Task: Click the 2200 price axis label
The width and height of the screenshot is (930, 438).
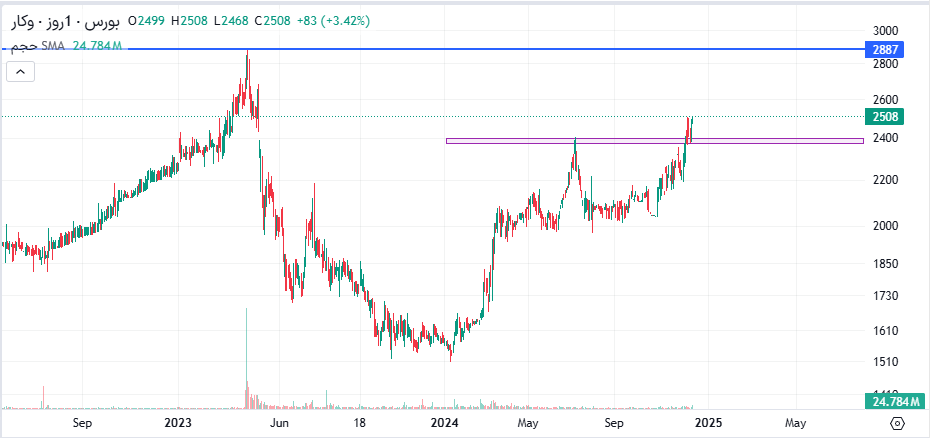Action: click(x=886, y=180)
